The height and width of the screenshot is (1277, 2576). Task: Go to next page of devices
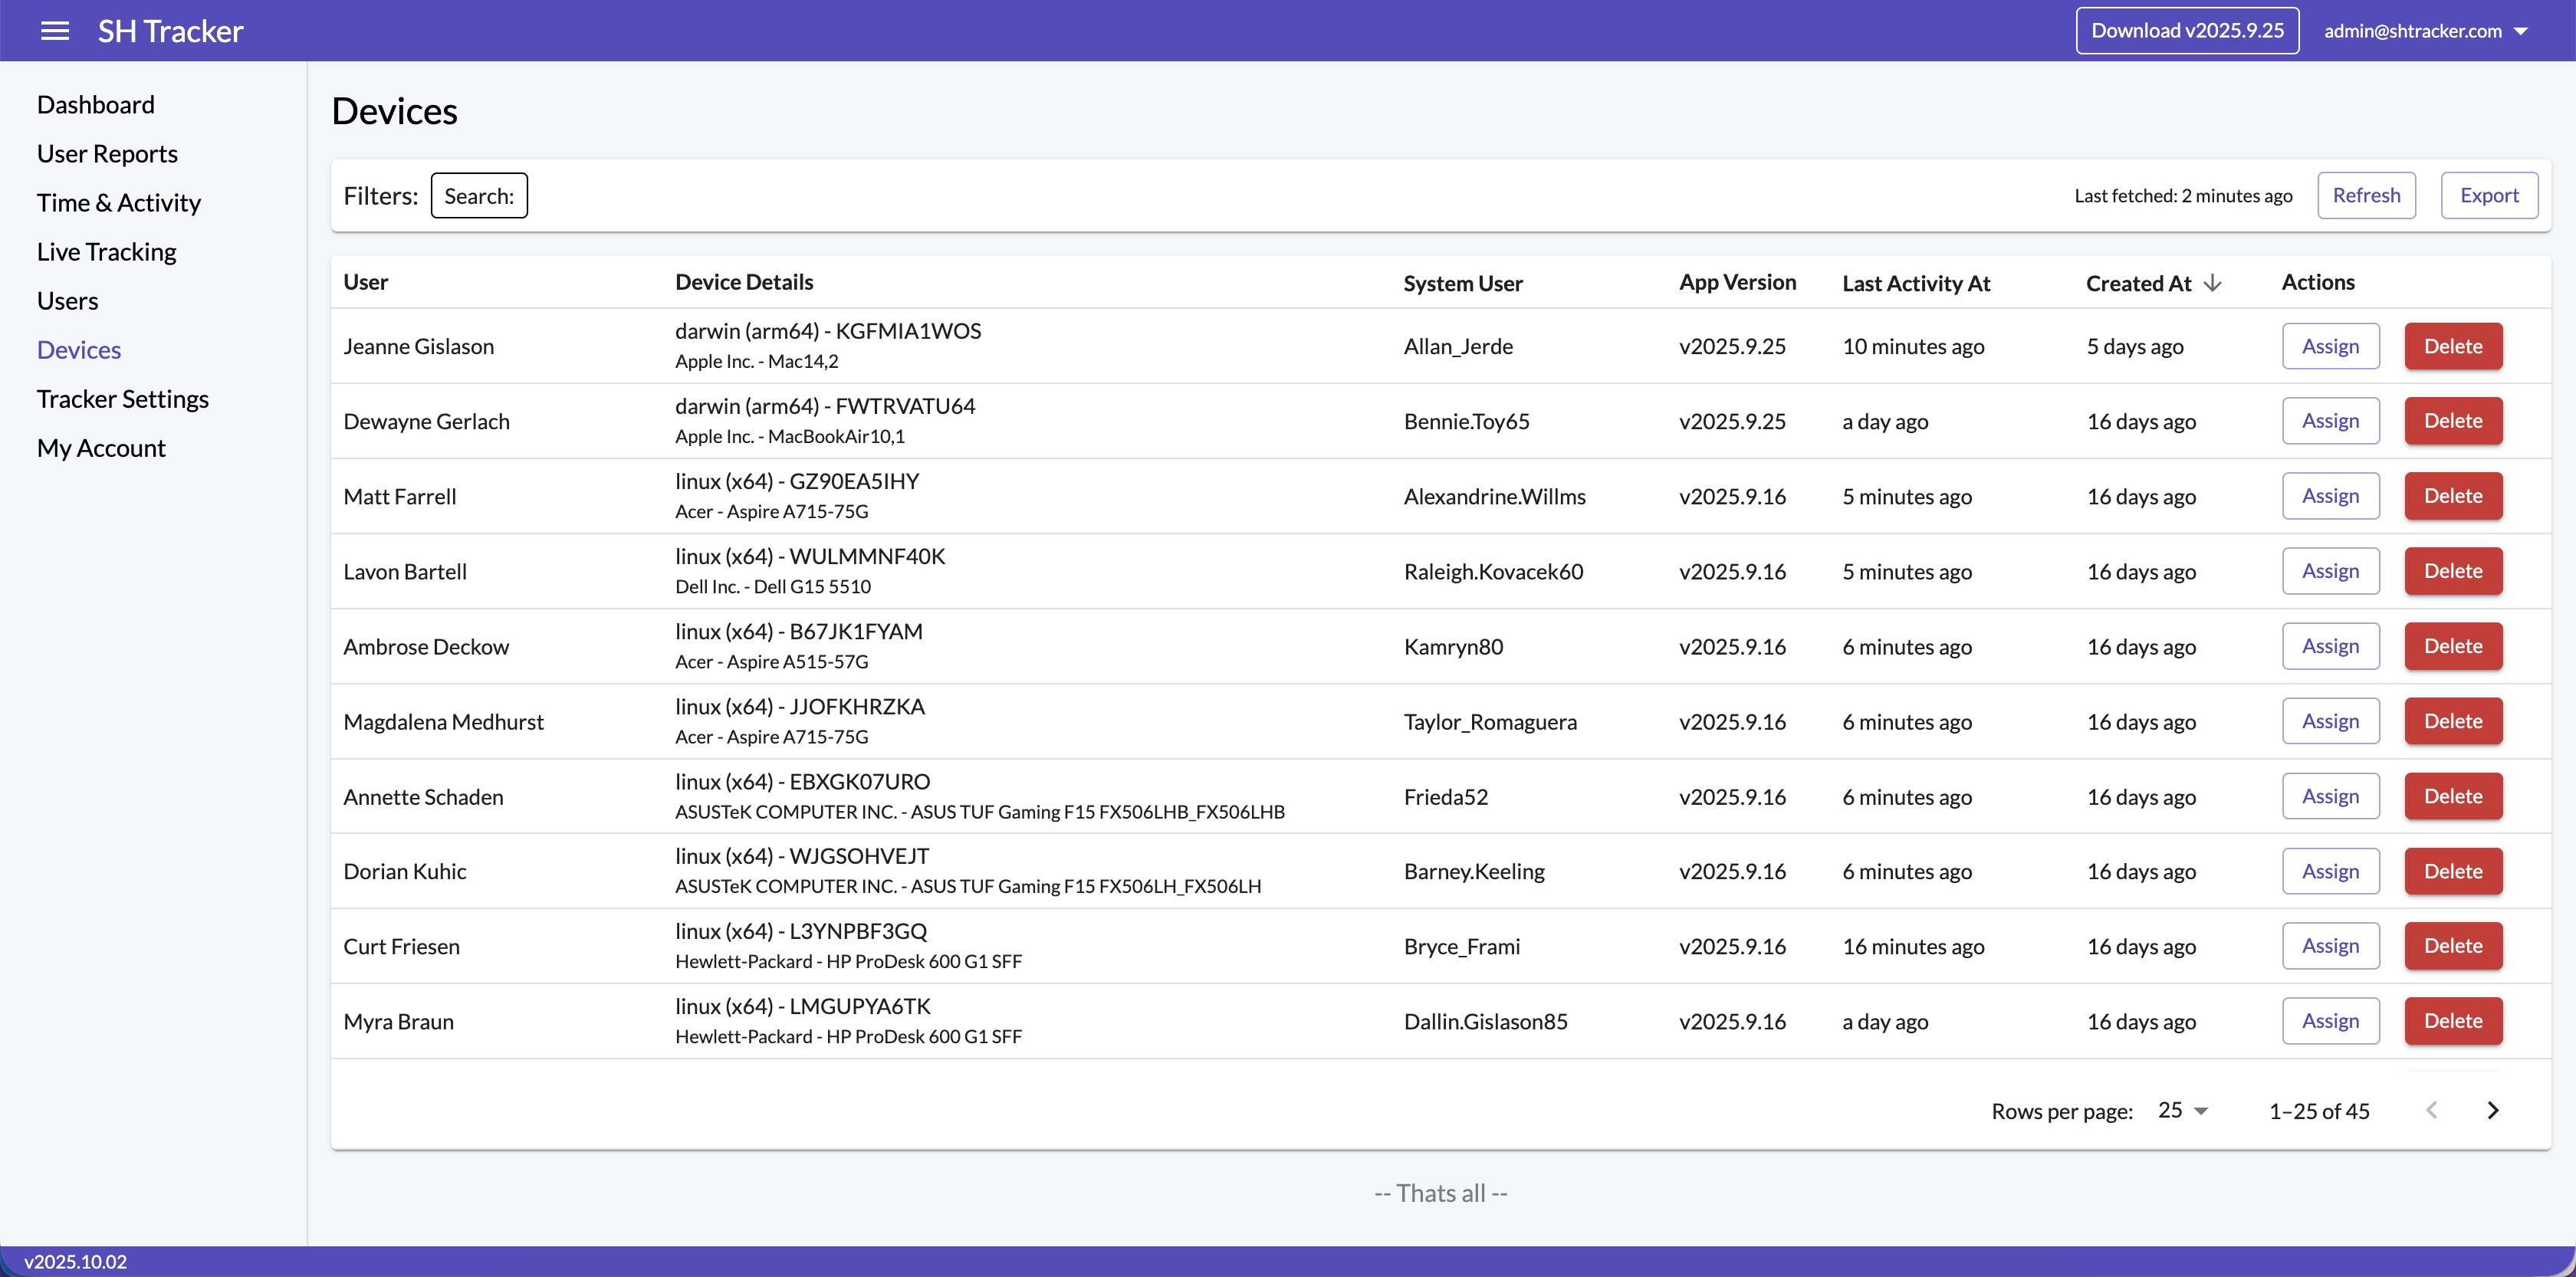pyautogui.click(x=2492, y=1110)
